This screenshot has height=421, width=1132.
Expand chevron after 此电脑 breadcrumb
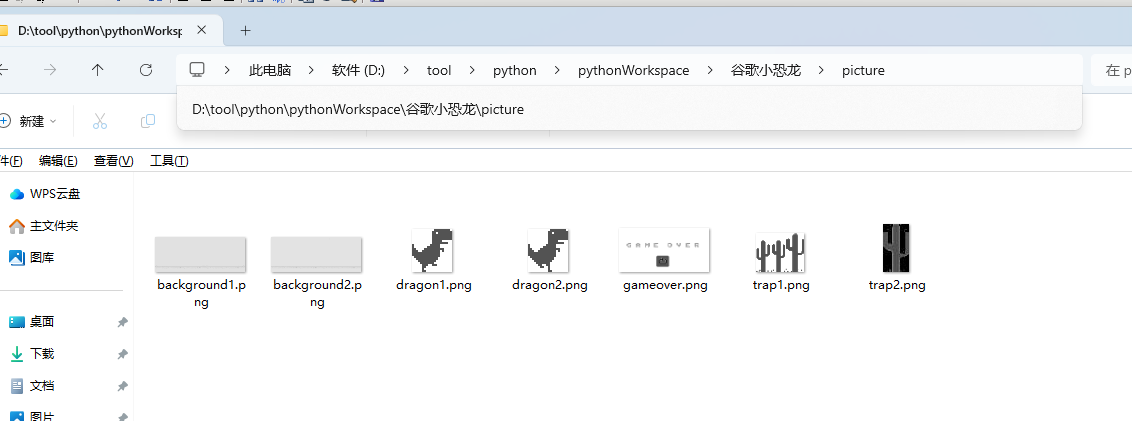tap(311, 70)
